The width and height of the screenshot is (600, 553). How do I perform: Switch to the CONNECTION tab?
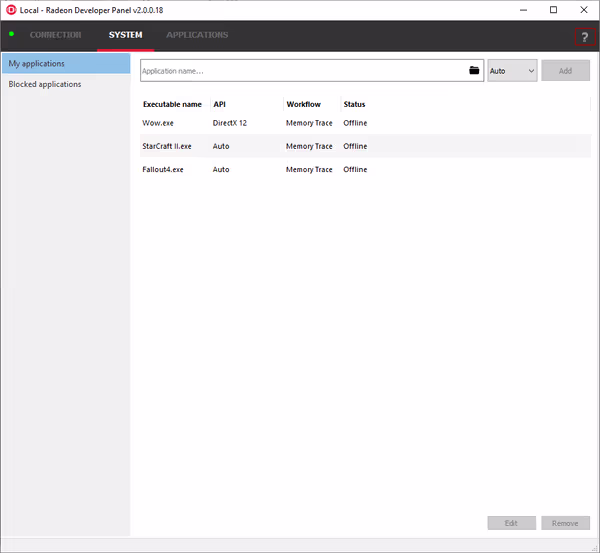coord(55,35)
